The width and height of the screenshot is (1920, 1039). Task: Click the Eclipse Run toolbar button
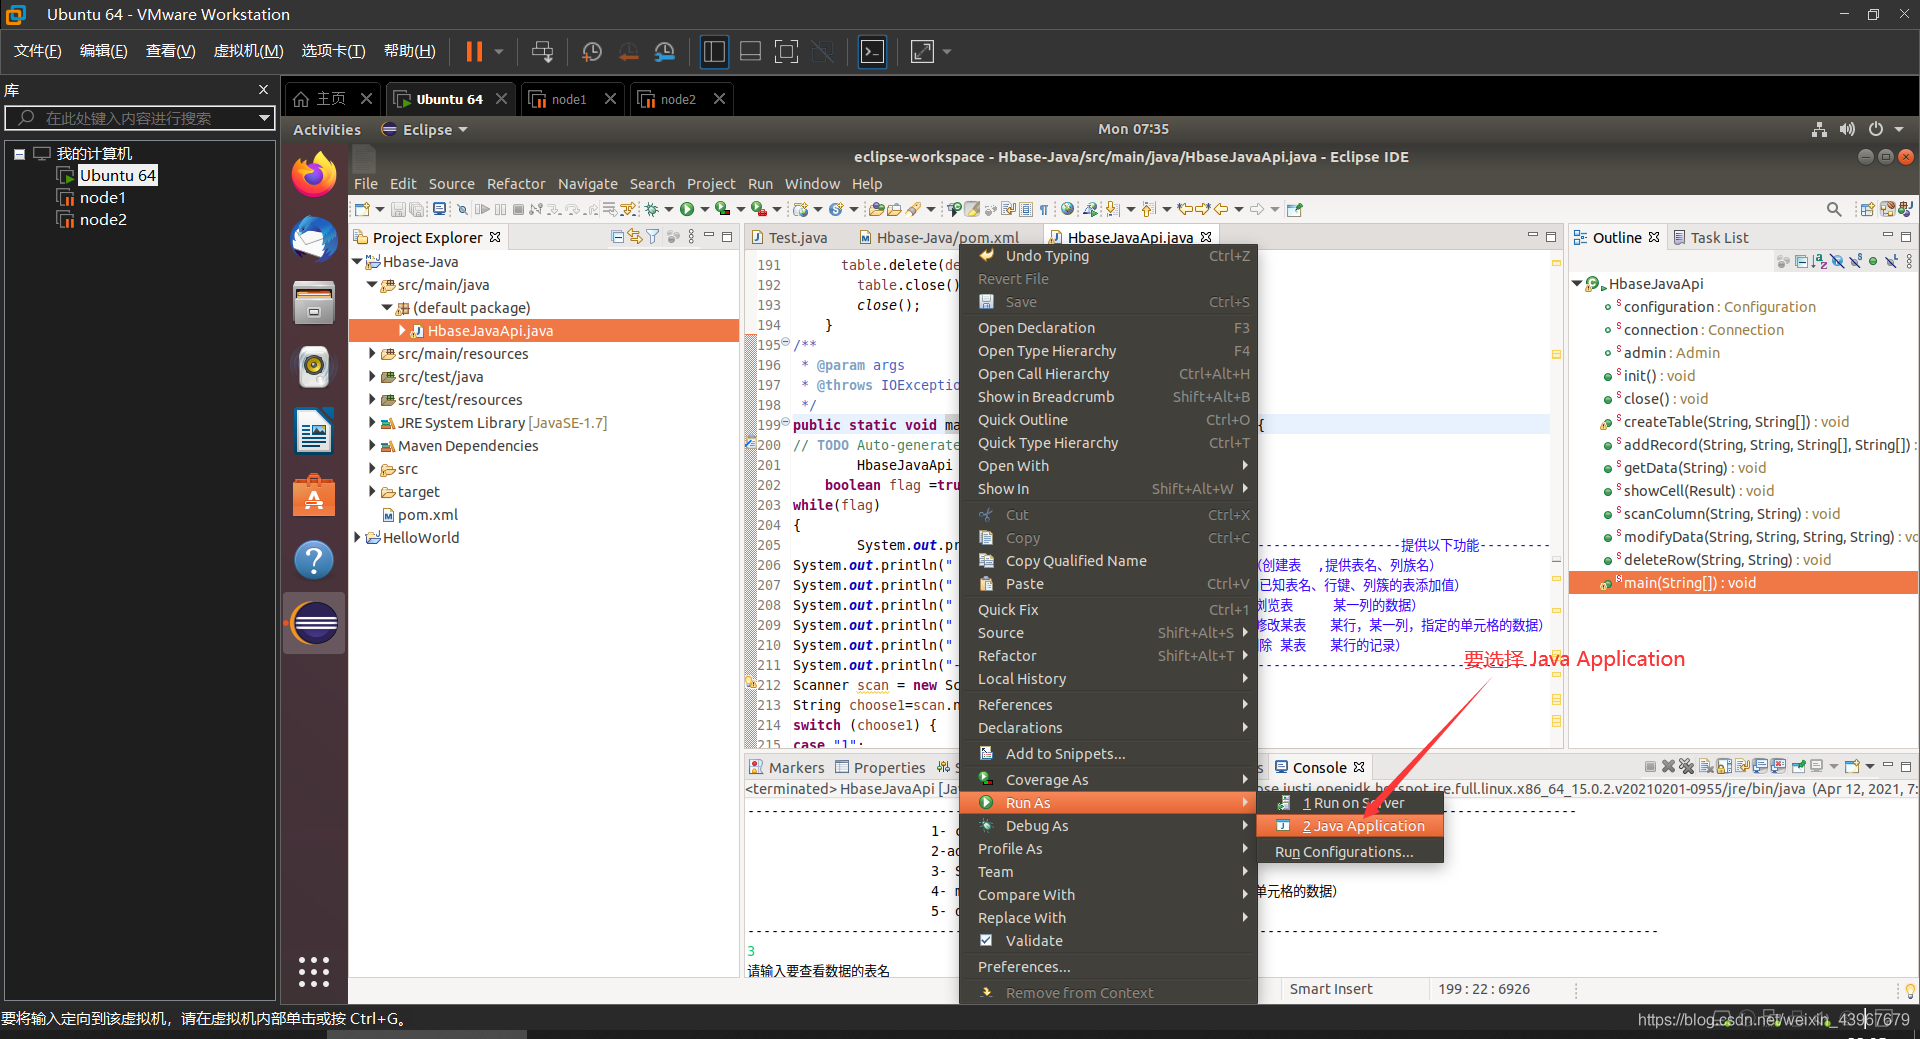(687, 209)
